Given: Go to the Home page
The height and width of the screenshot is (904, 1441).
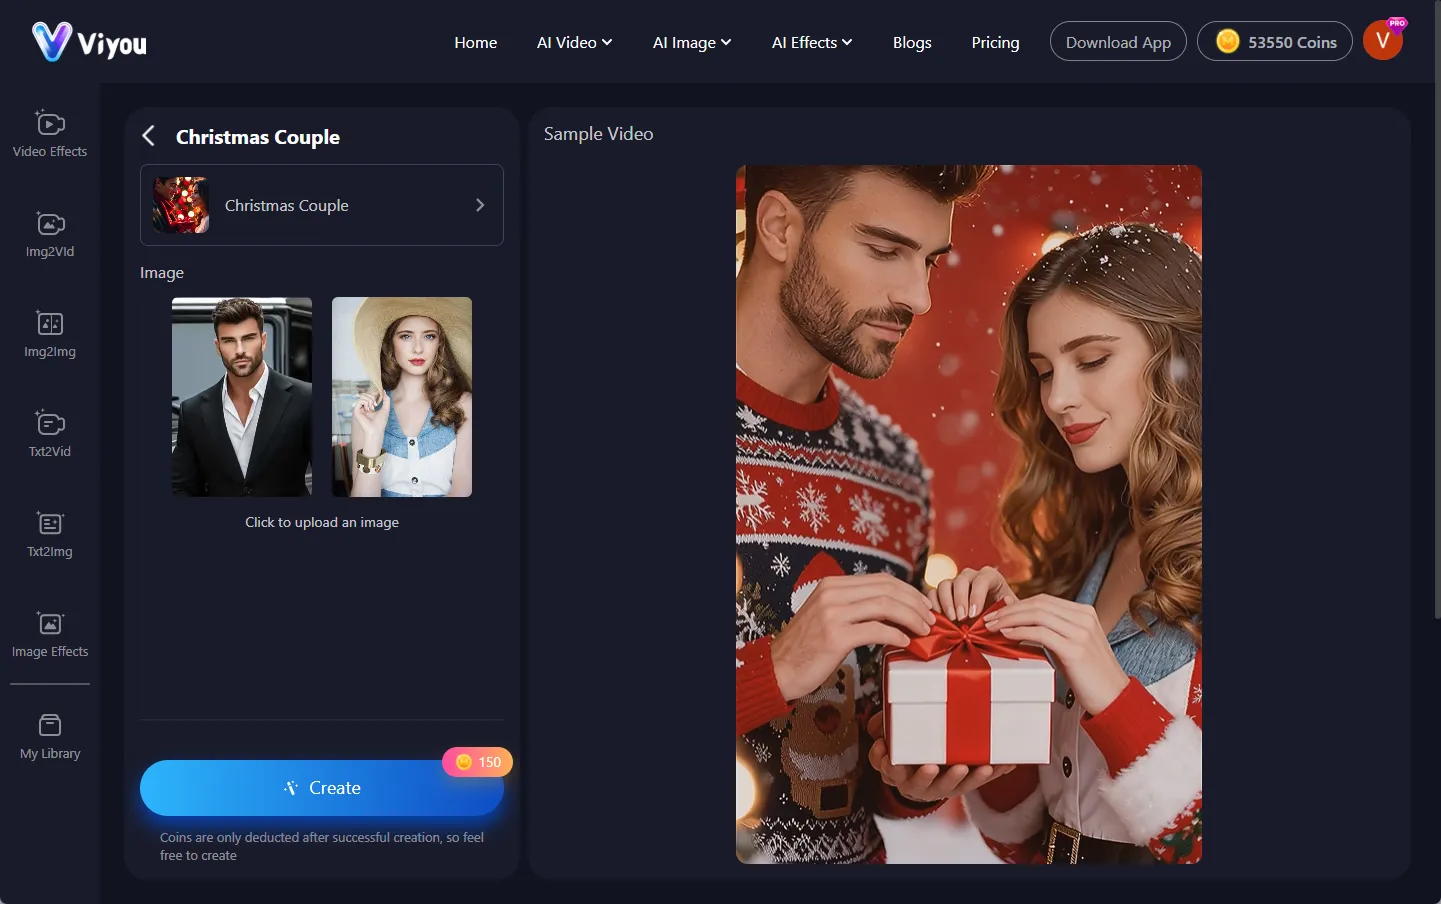Looking at the screenshot, I should 475,42.
